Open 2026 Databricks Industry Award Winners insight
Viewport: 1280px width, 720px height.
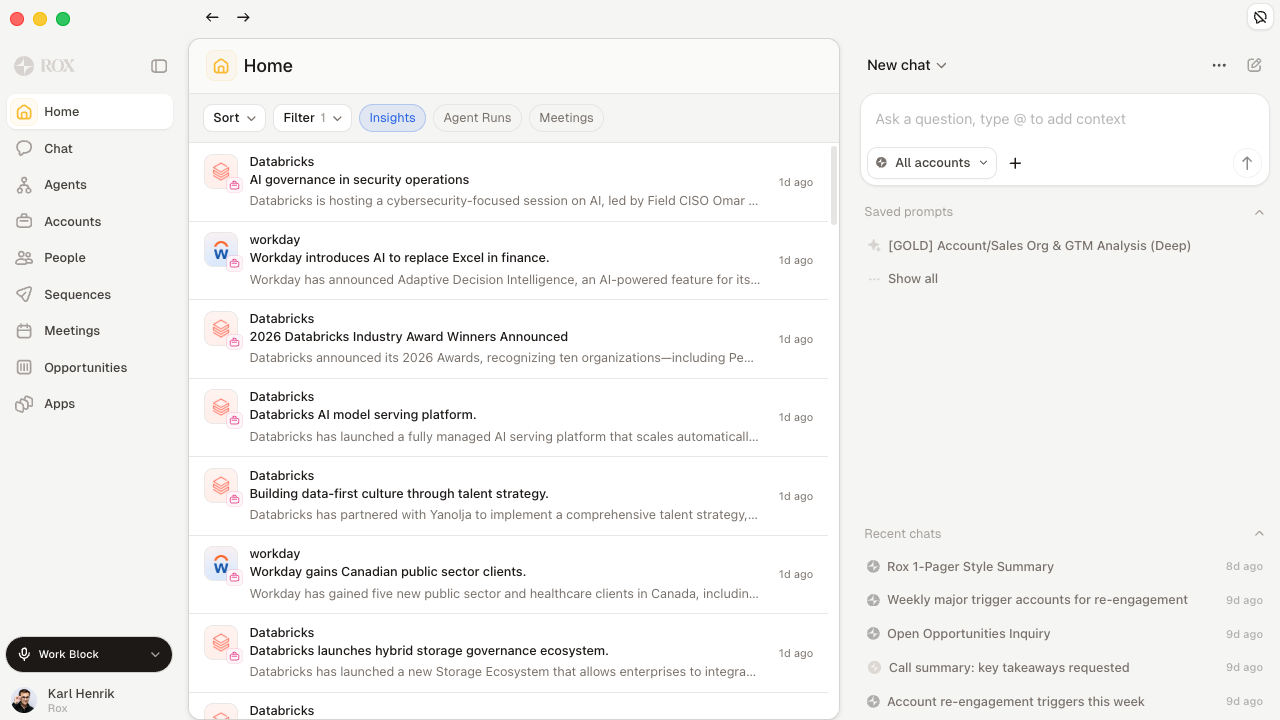[x=508, y=339]
